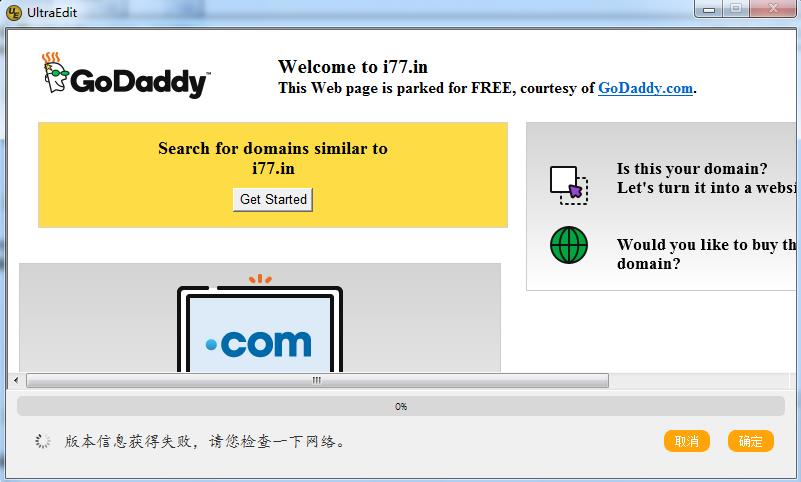Screen dimensions: 801x482
Task: Click the loading spinner icon
Action: (x=42, y=441)
